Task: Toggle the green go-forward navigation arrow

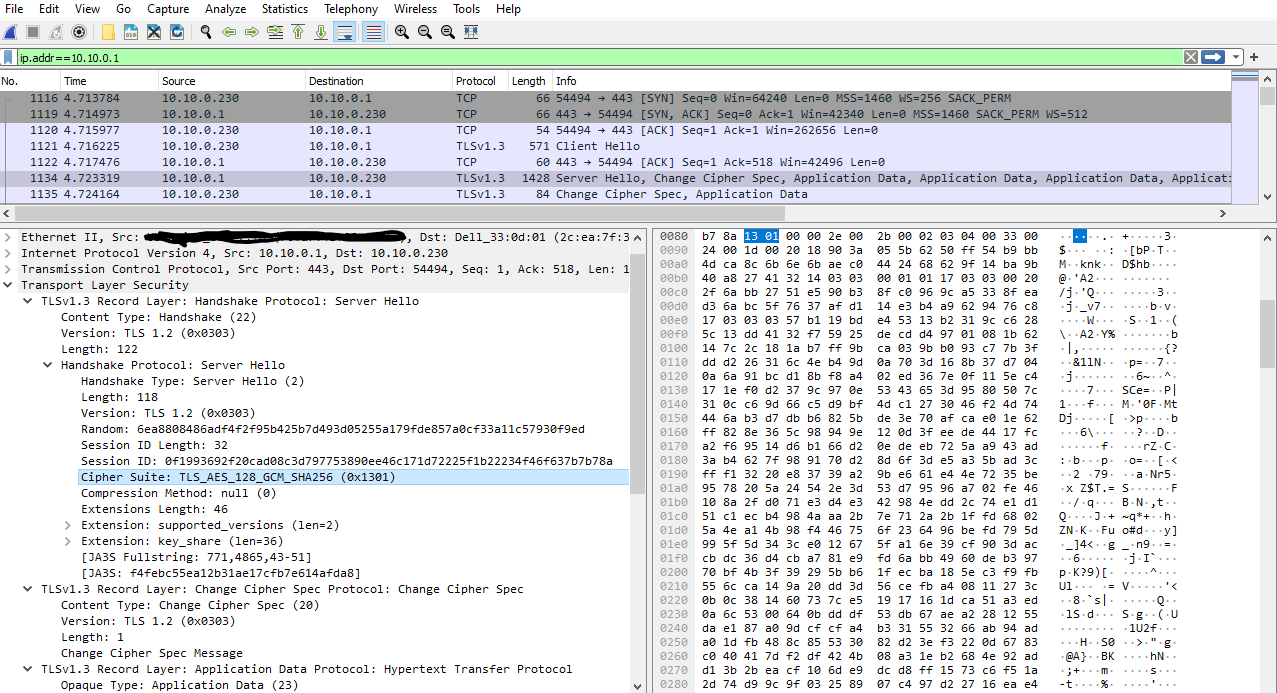Action: pos(250,32)
